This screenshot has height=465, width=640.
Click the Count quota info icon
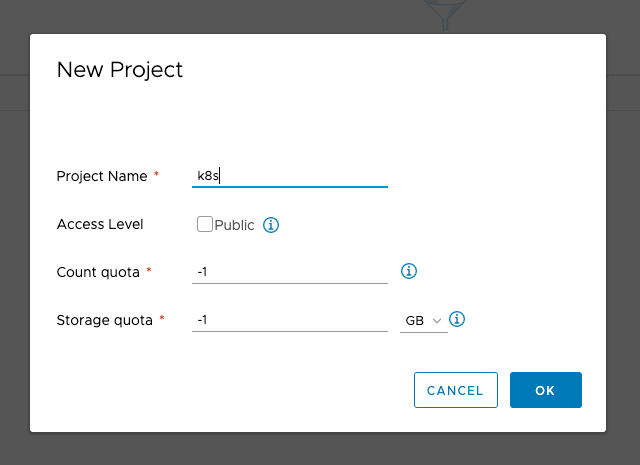(x=409, y=271)
